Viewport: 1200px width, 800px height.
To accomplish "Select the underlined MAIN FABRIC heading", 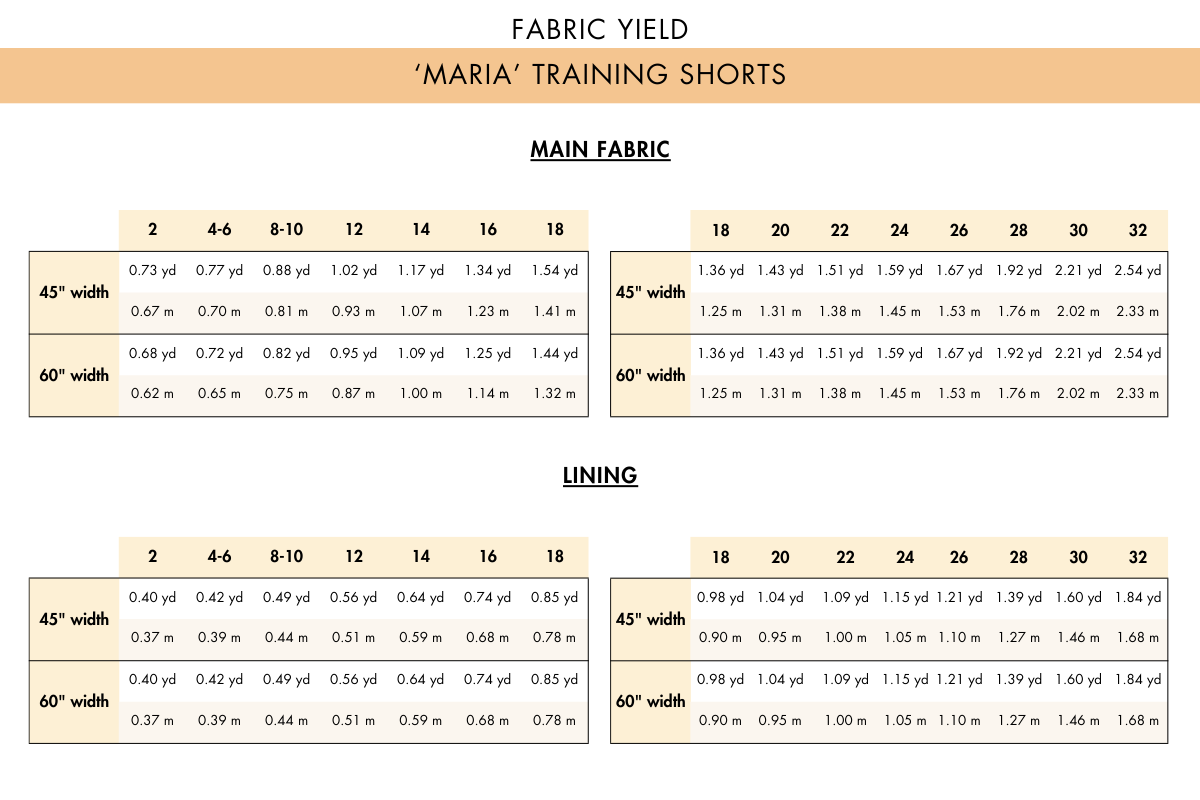I will pos(600,150).
